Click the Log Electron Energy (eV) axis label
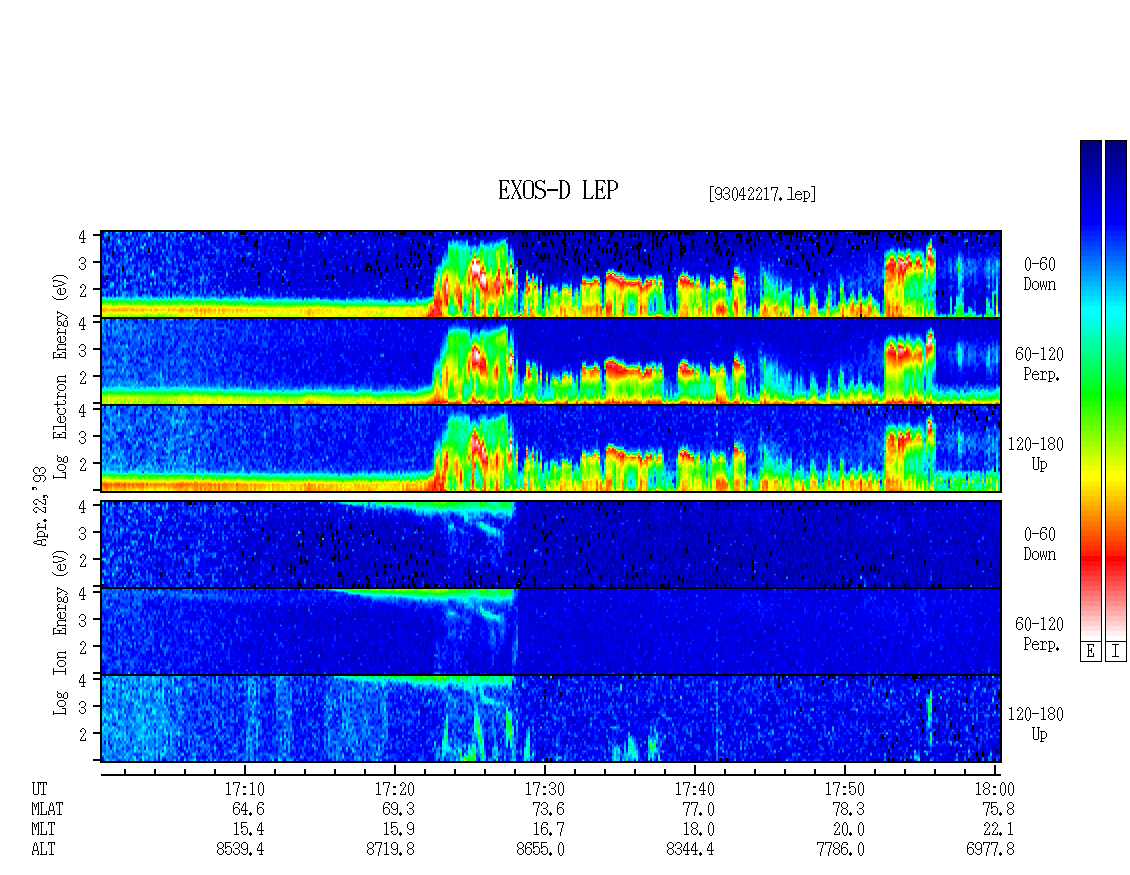The height and width of the screenshot is (875, 1130). [60, 375]
